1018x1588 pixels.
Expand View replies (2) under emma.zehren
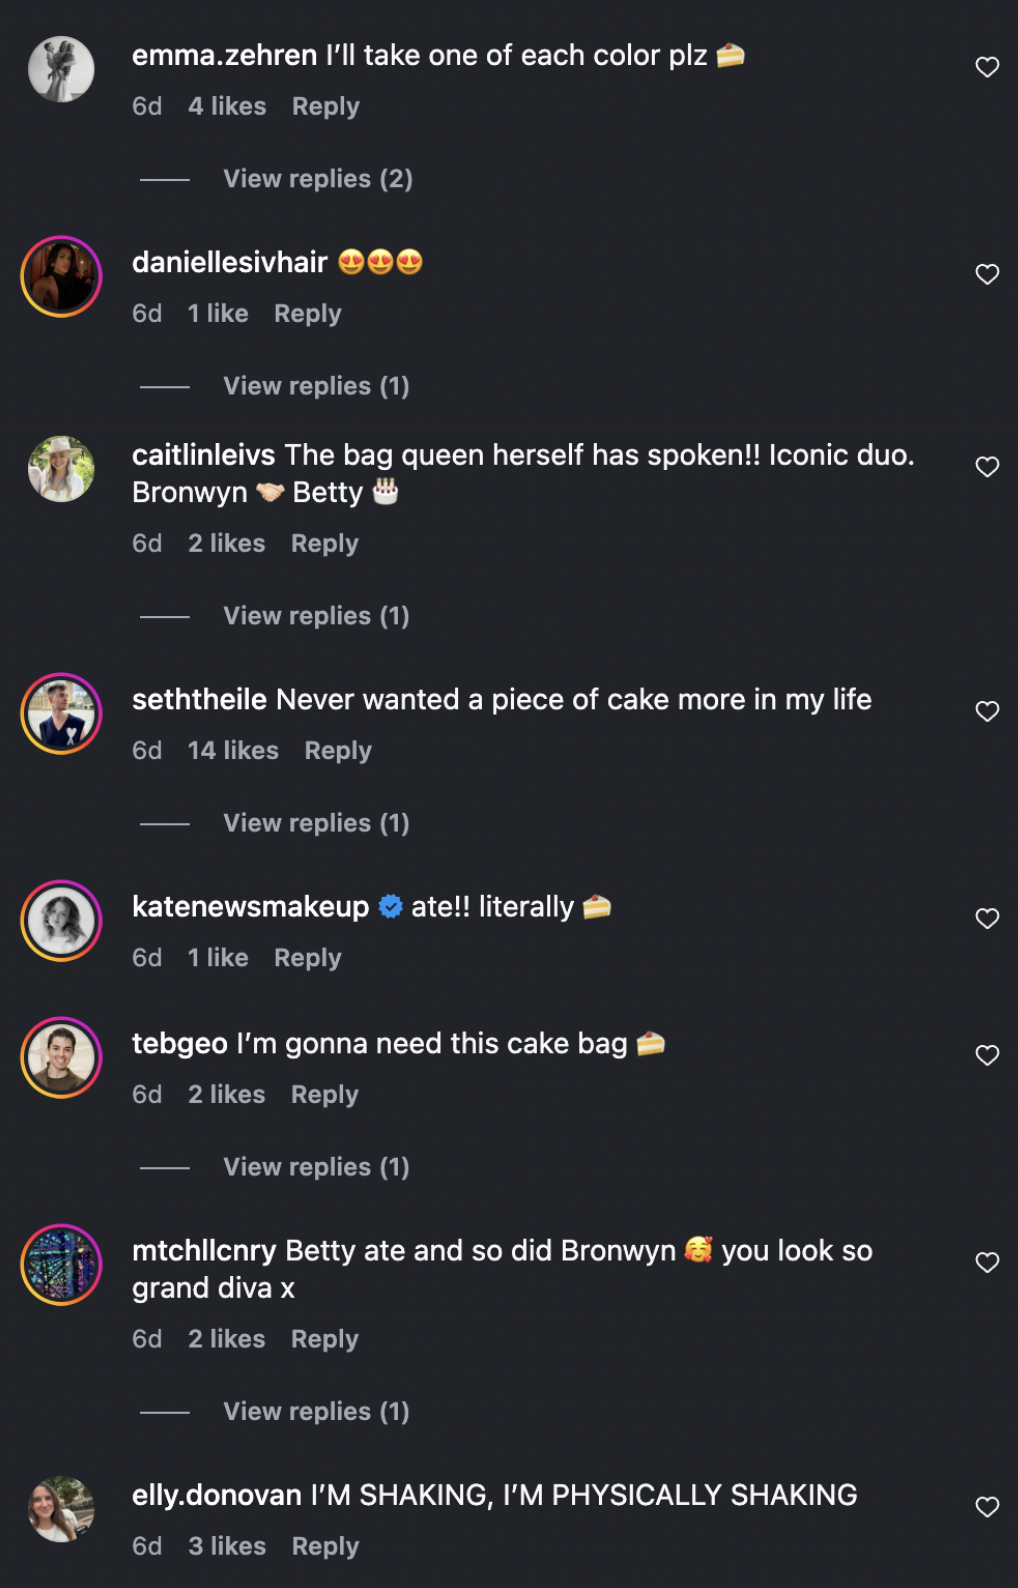tap(318, 179)
